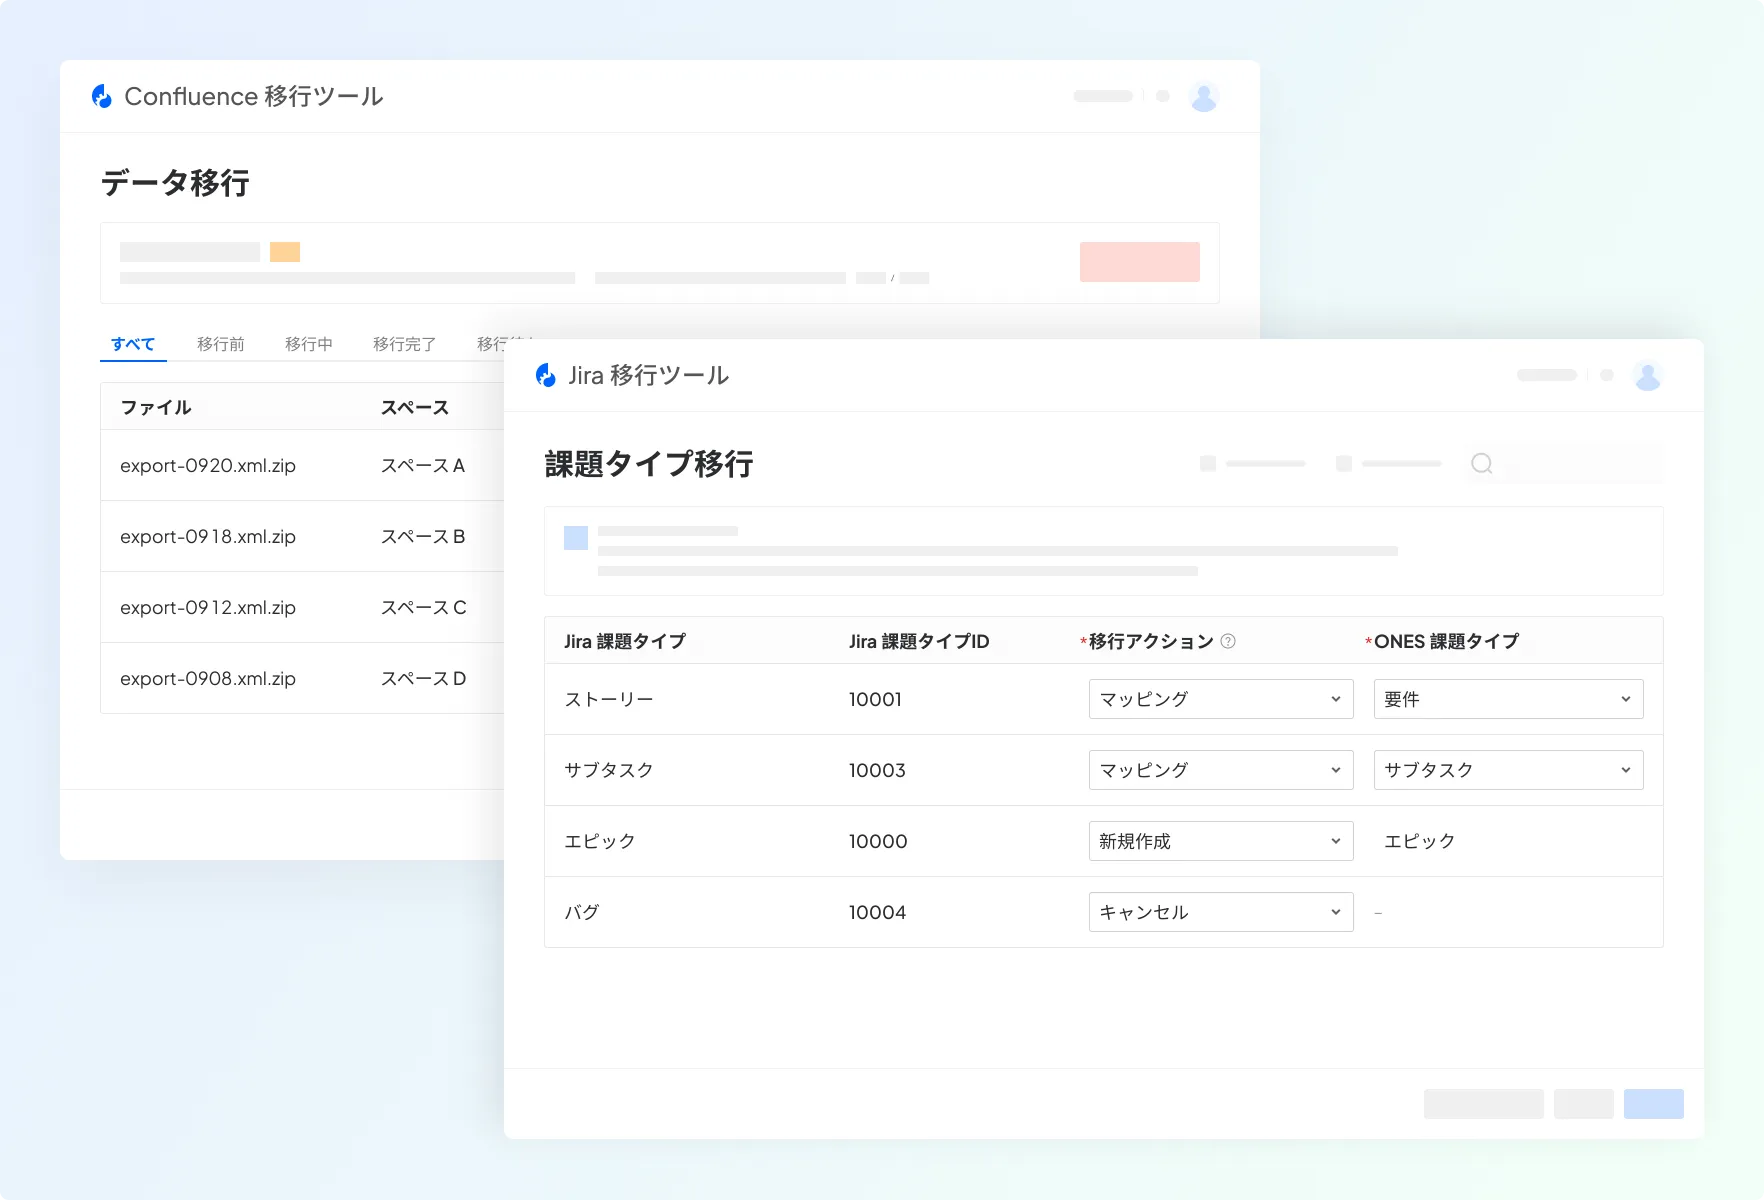Expand the ストーリー migration action dropdown
The height and width of the screenshot is (1200, 1764).
[1220, 699]
